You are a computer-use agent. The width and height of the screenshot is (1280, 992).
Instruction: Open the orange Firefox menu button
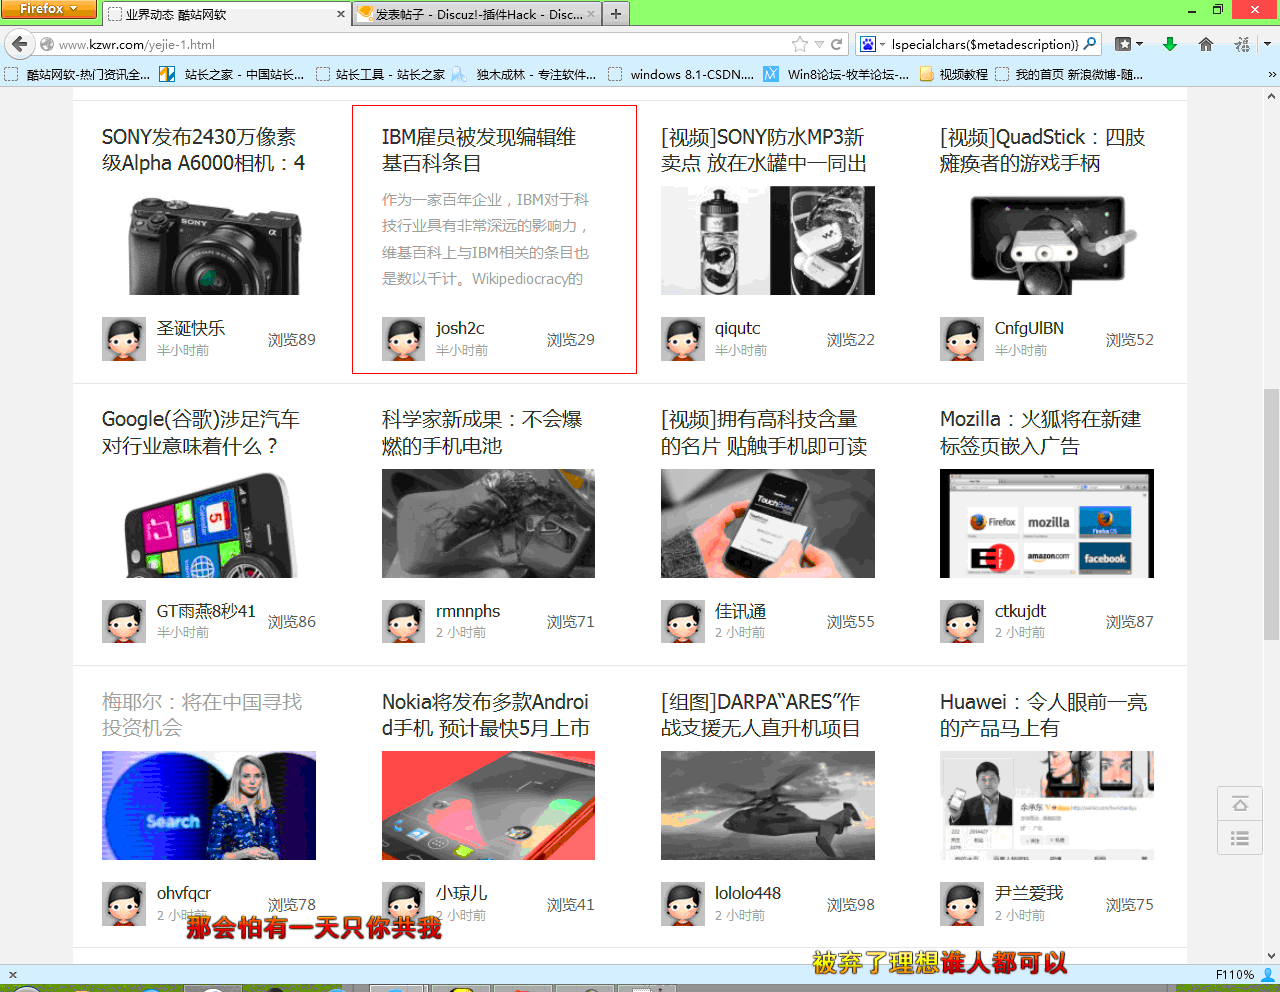49,9
